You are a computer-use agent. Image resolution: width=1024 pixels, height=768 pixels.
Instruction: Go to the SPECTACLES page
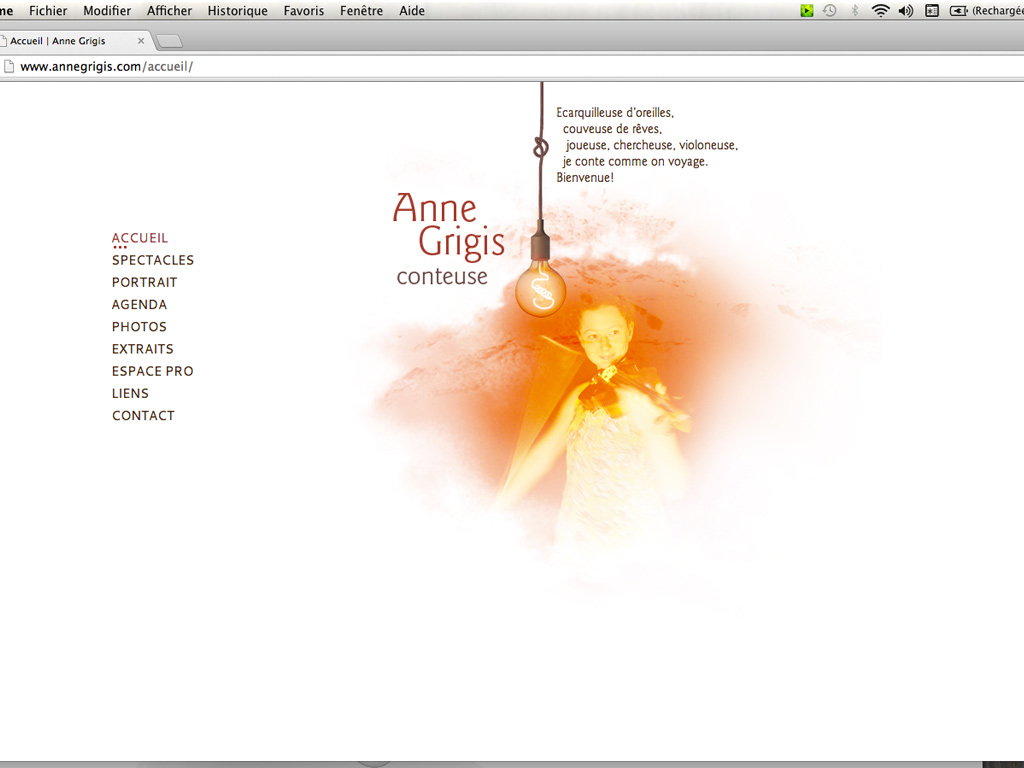point(153,260)
